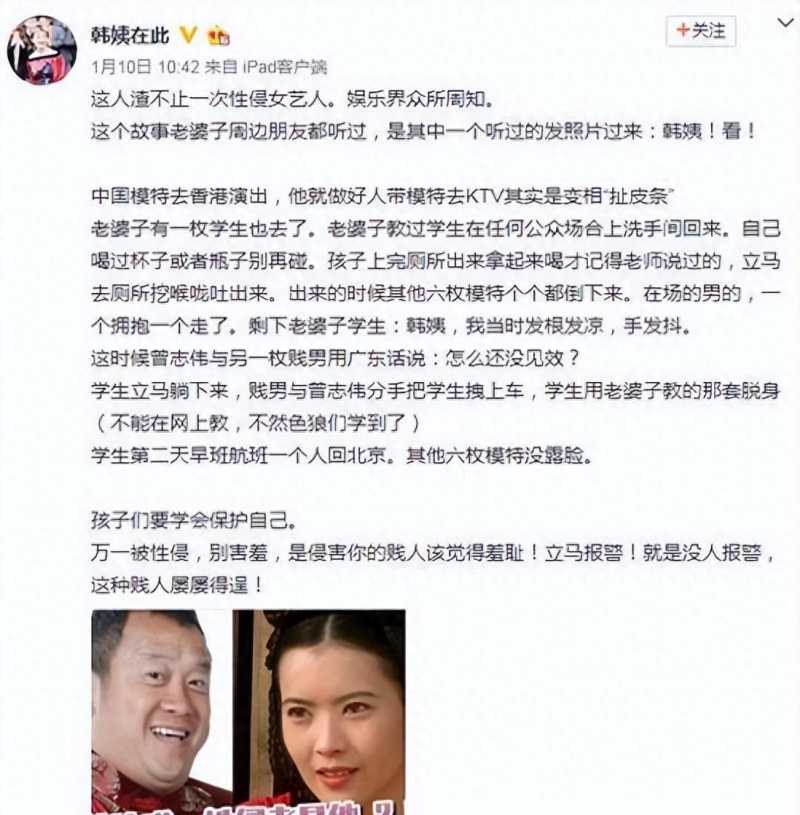Click the line starting 万一被性侵，别害羞
Viewport: 800px width, 815px height.
pyautogui.click(x=434, y=553)
